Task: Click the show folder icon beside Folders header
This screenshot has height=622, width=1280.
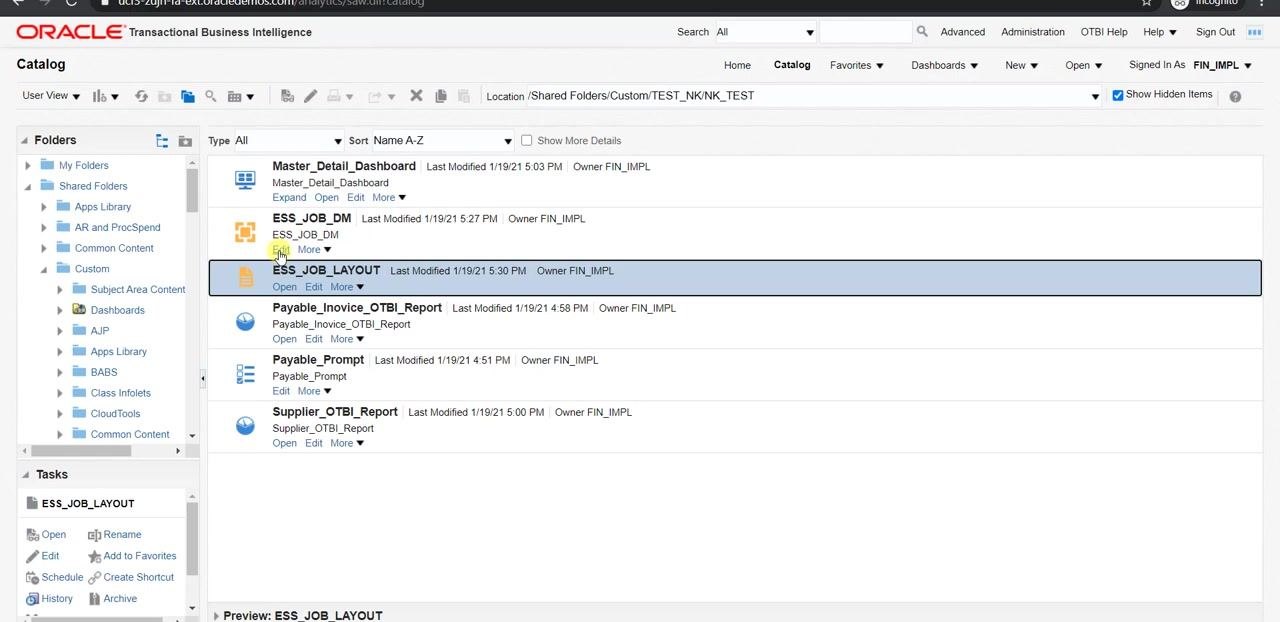Action: coord(185,141)
